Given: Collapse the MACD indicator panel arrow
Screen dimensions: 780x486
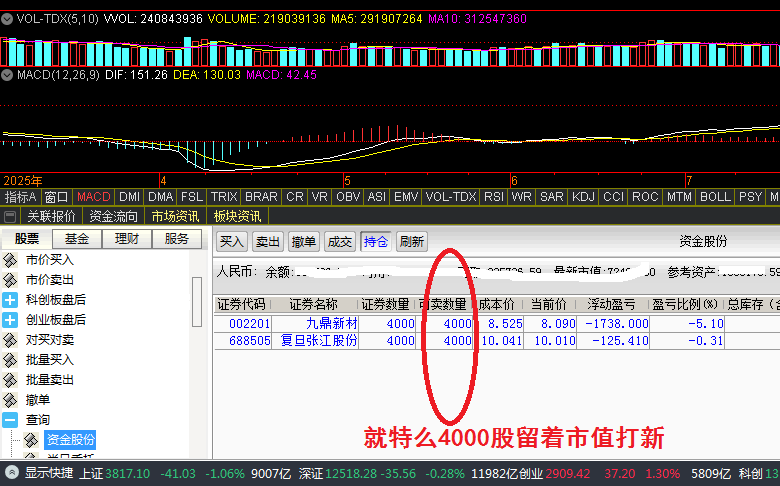Looking at the screenshot, I should coord(7,75).
